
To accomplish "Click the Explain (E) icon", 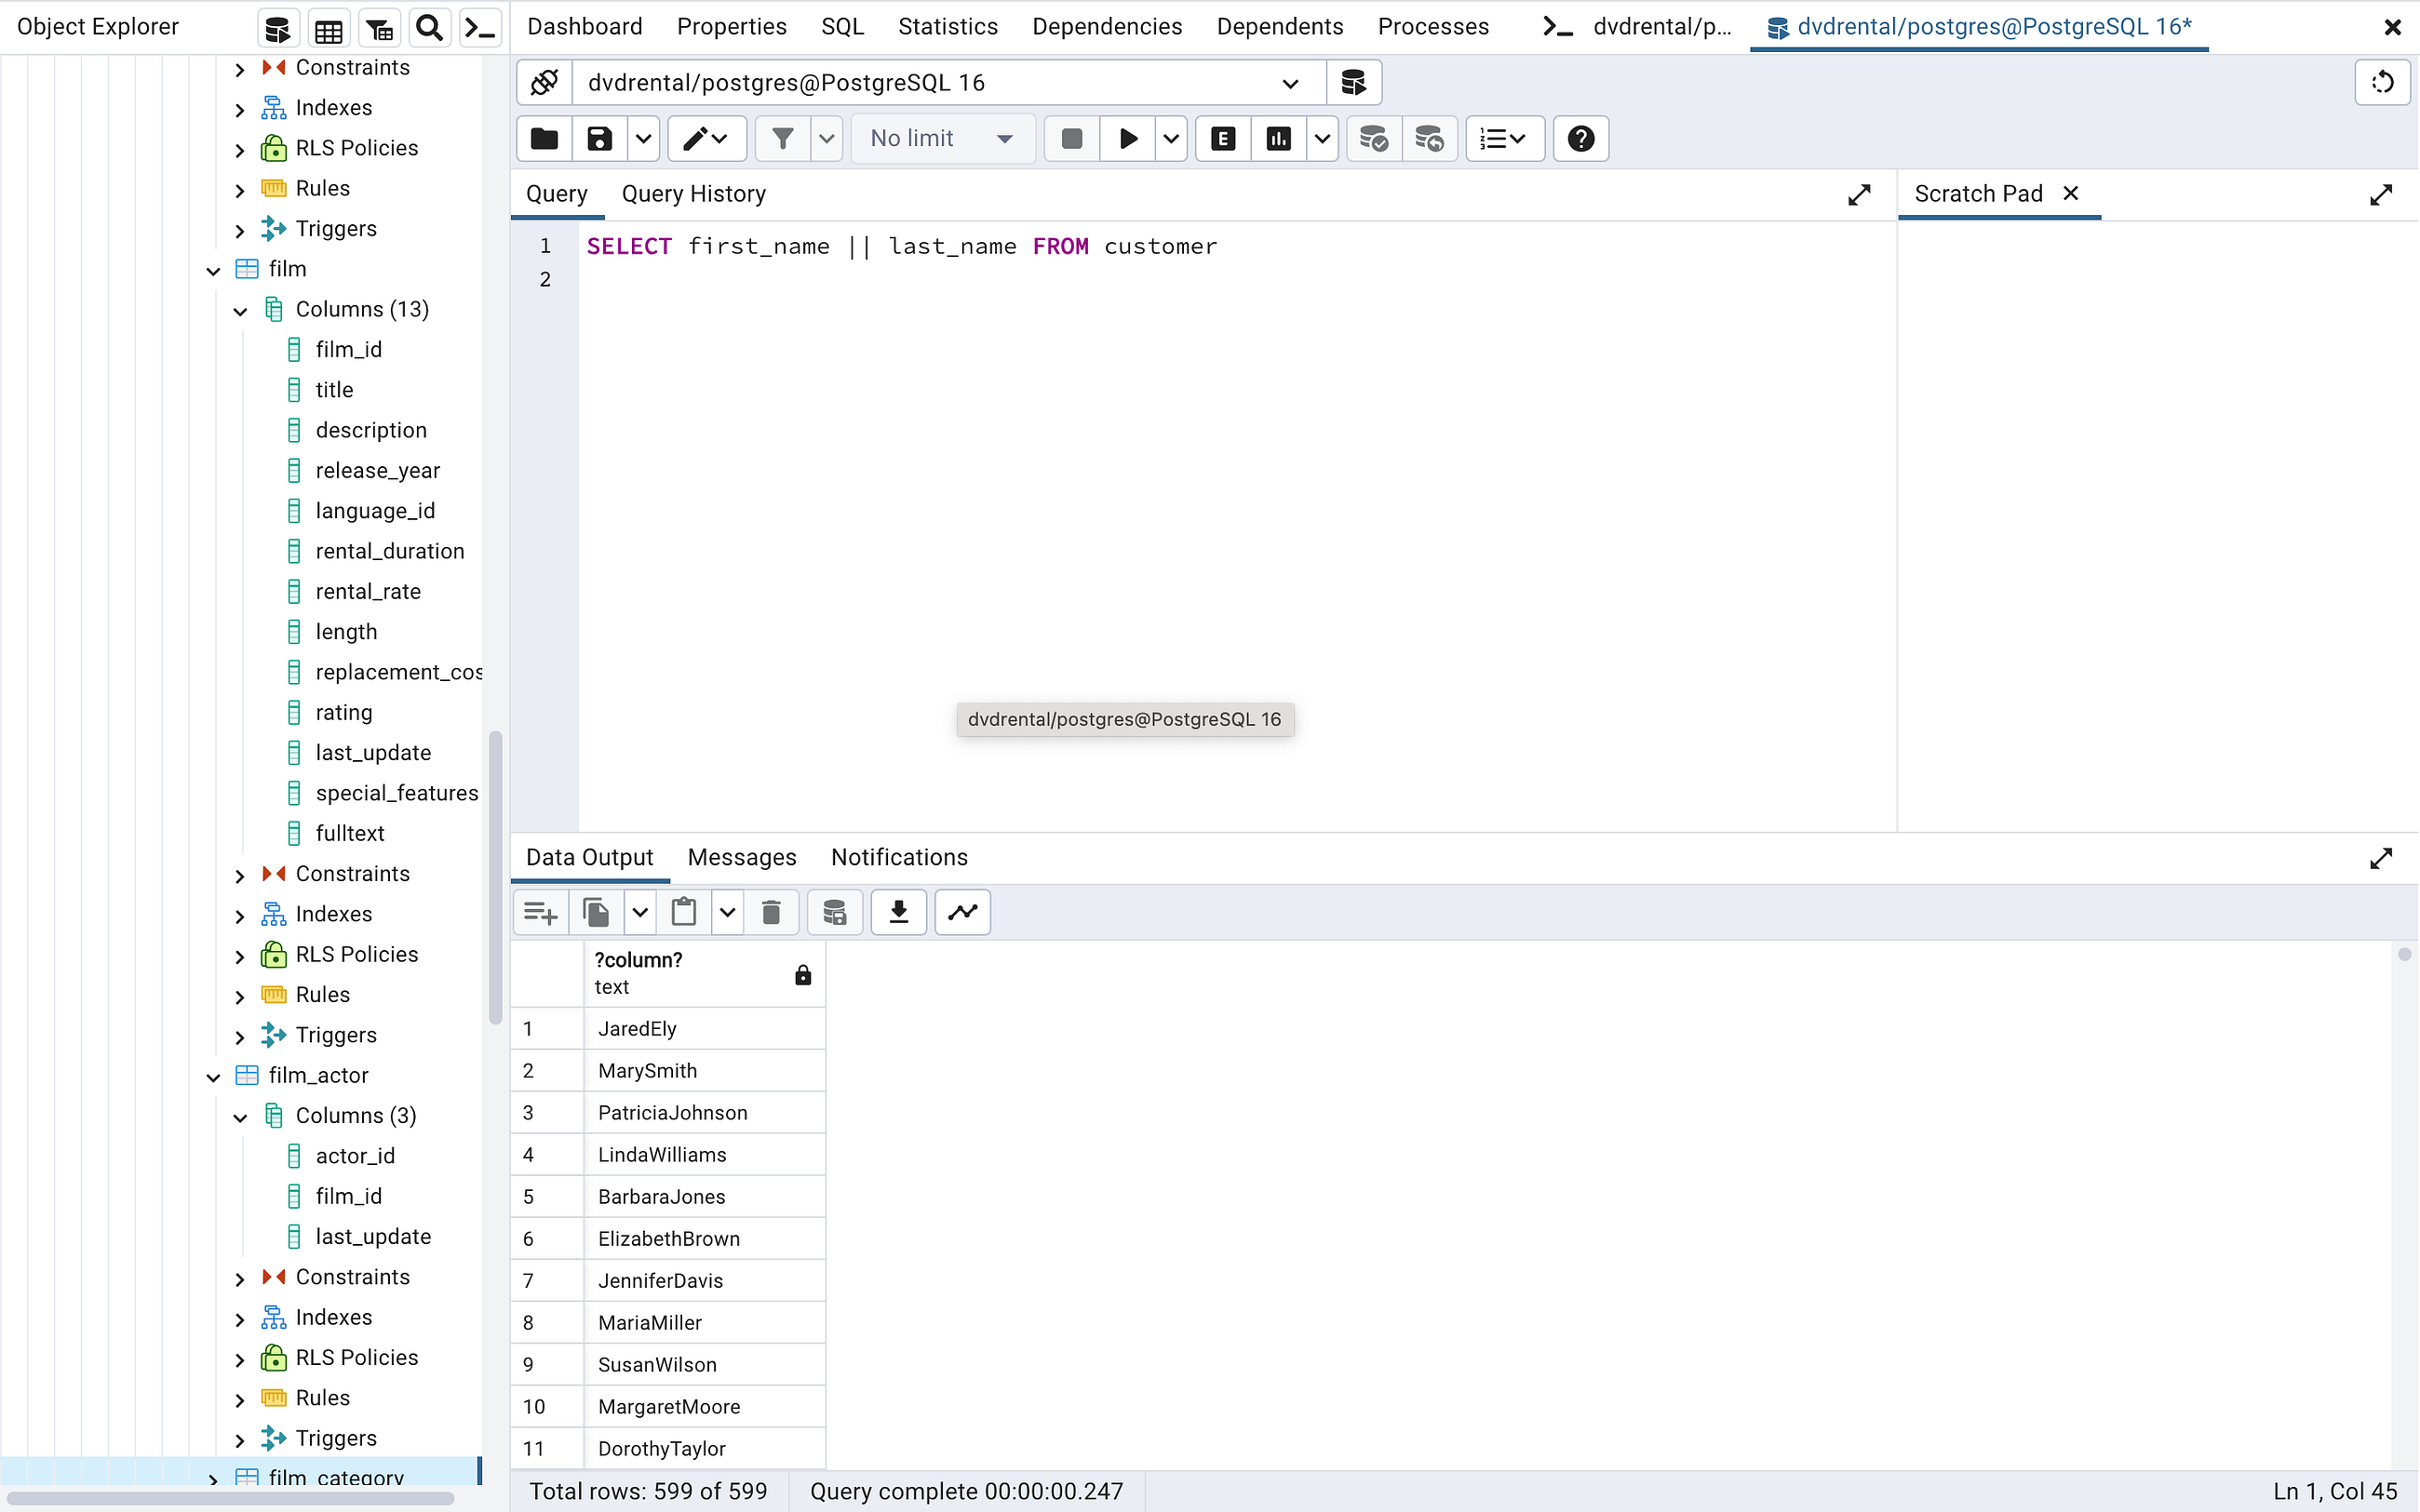I will tap(1223, 138).
